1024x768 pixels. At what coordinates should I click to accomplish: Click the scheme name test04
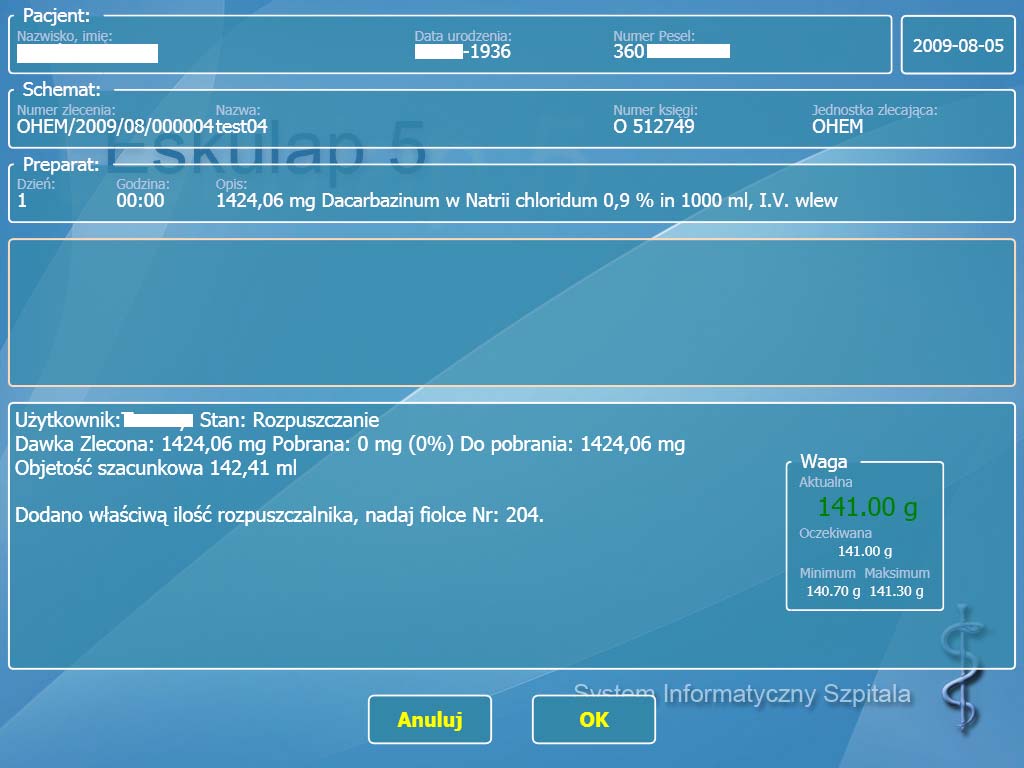tap(242, 127)
